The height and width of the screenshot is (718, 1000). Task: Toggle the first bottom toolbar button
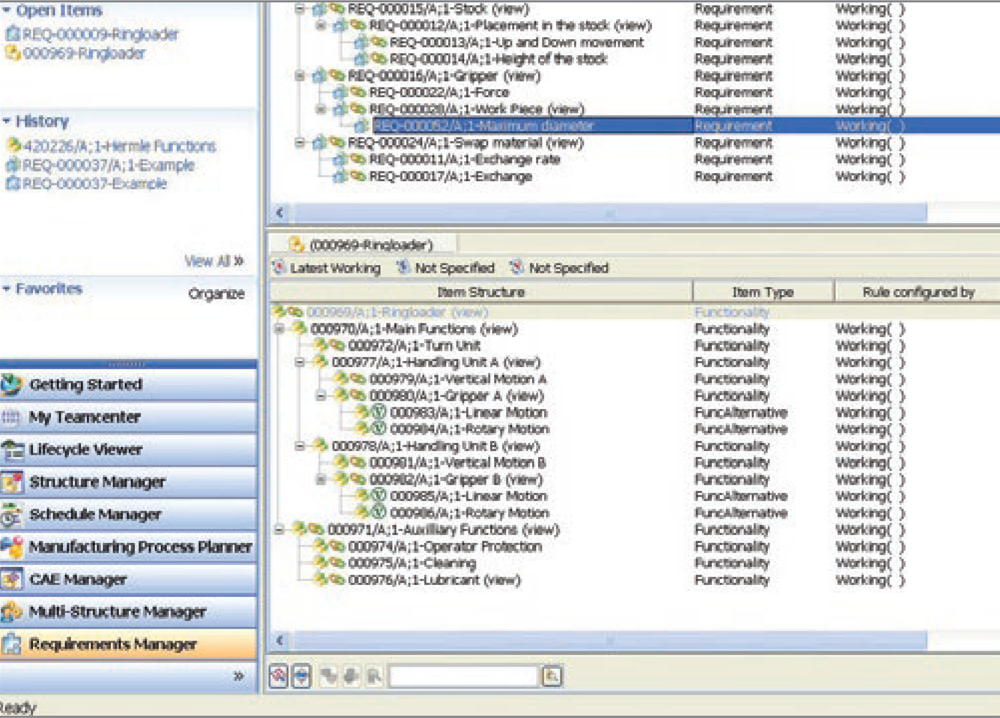pyautogui.click(x=279, y=677)
